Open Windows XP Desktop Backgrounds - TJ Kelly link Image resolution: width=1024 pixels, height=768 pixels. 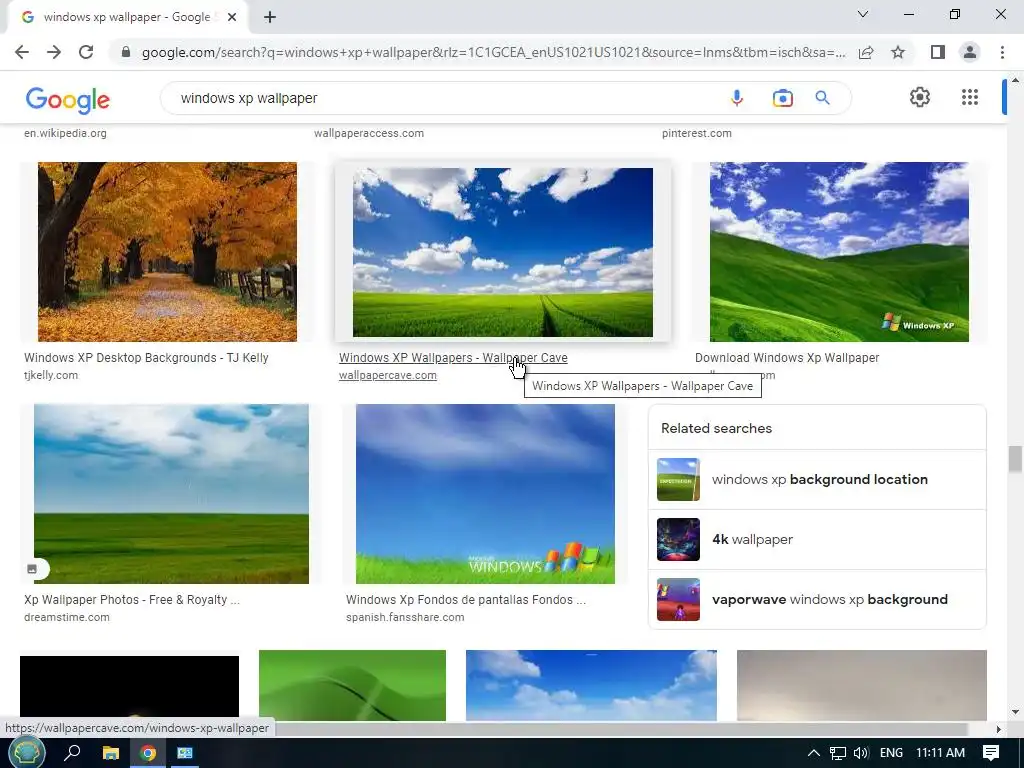[x=146, y=358]
